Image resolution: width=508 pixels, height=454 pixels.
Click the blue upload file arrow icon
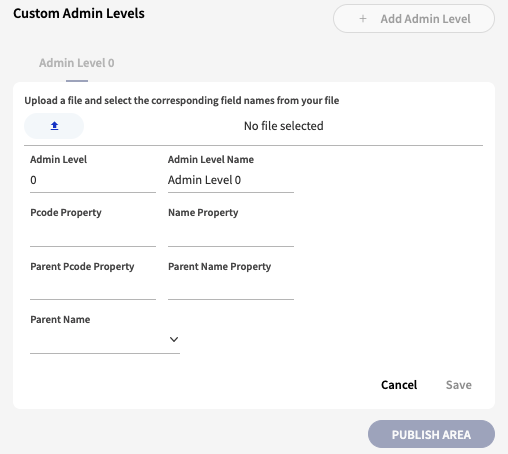pos(54,126)
